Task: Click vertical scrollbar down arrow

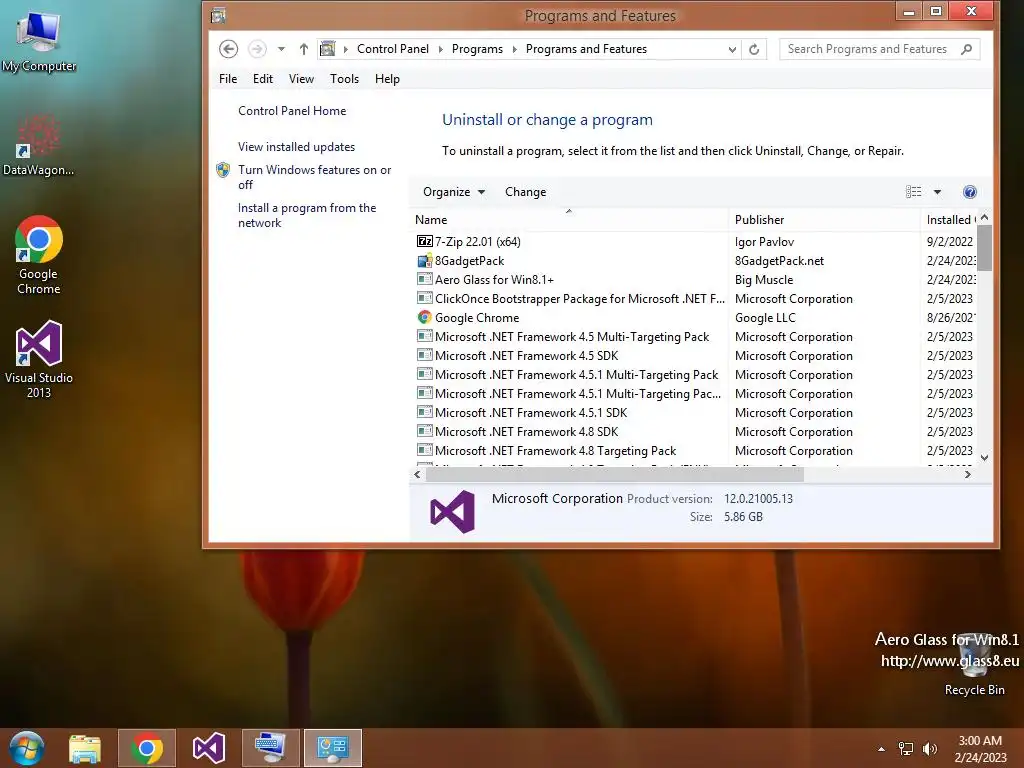Action: coord(985,457)
